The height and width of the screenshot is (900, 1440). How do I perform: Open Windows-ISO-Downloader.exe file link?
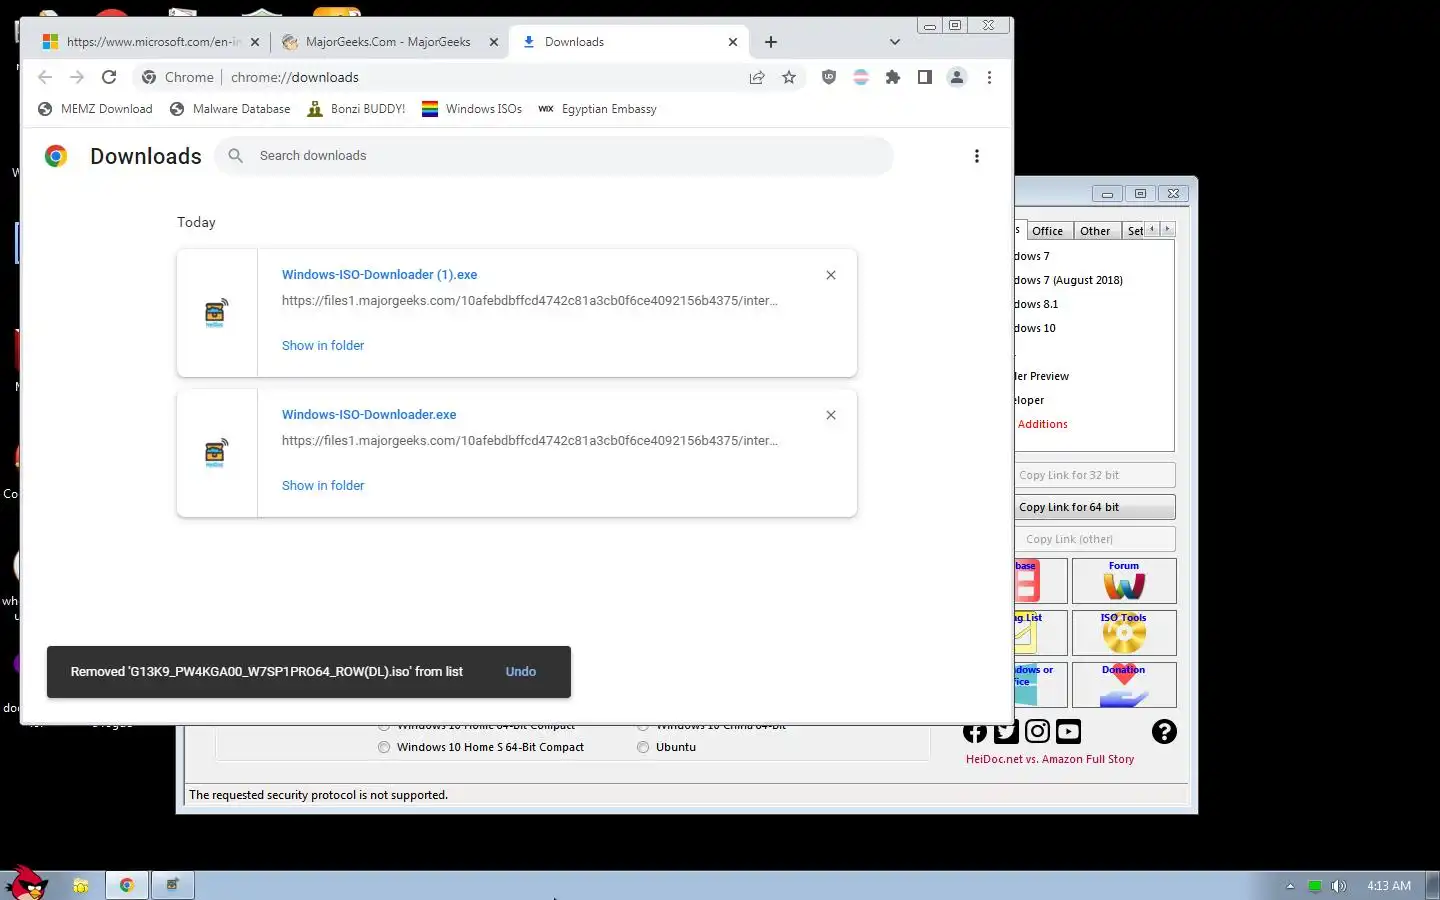(x=369, y=415)
